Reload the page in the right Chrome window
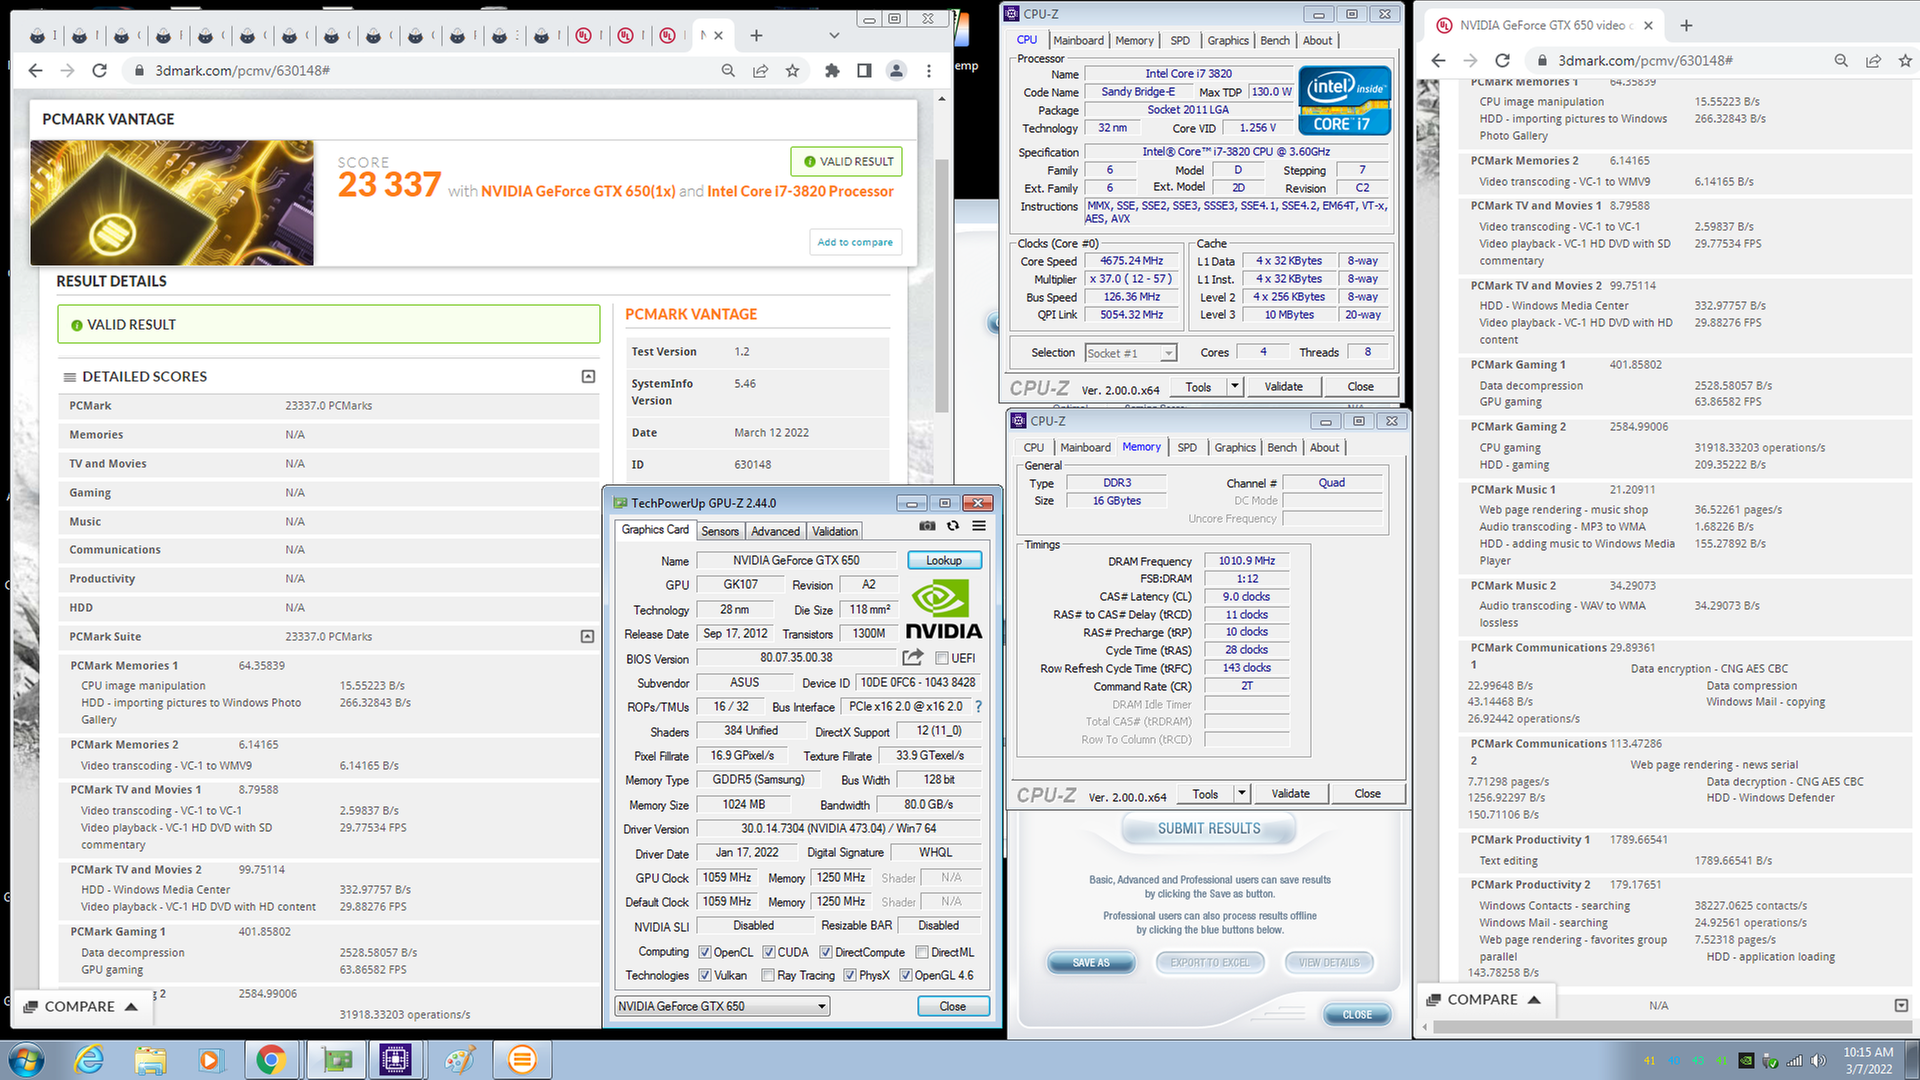The height and width of the screenshot is (1080, 1920). click(1502, 60)
